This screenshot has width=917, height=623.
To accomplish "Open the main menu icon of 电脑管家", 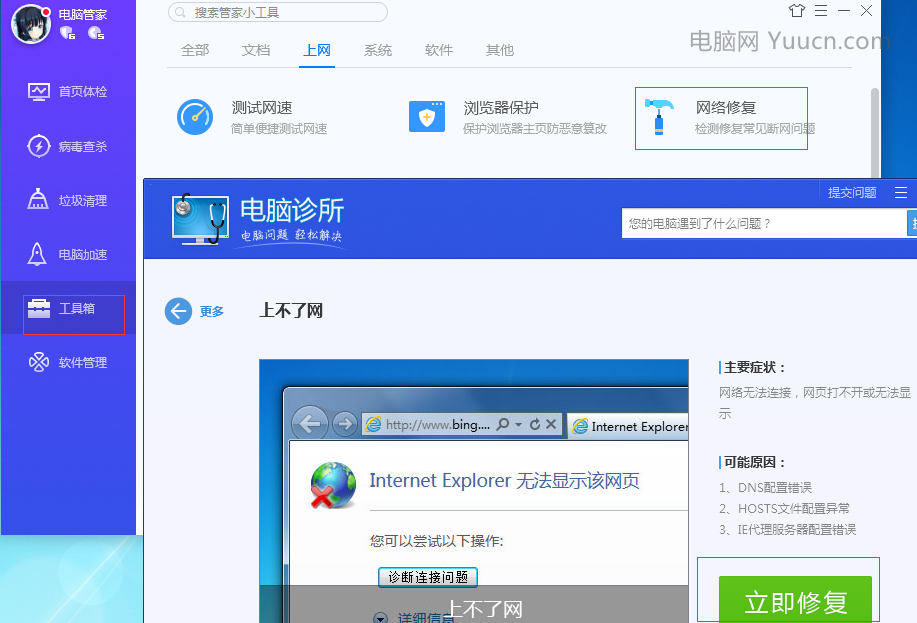I will (821, 11).
